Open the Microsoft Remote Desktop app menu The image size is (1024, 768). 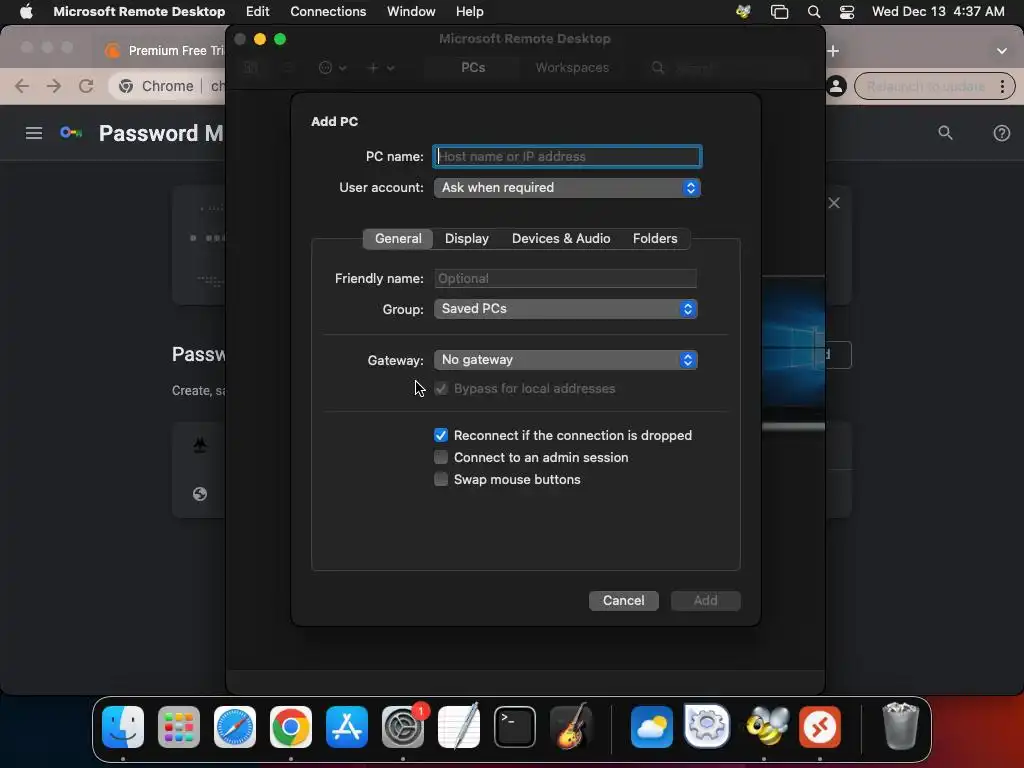139,12
